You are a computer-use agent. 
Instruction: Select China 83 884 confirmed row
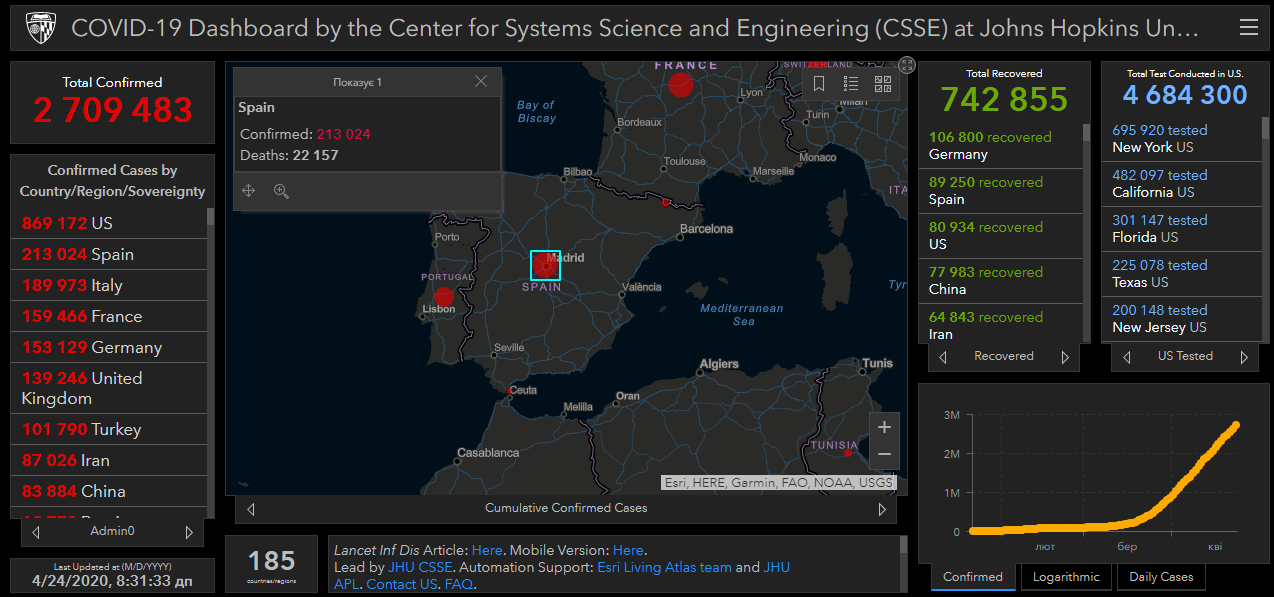(109, 491)
